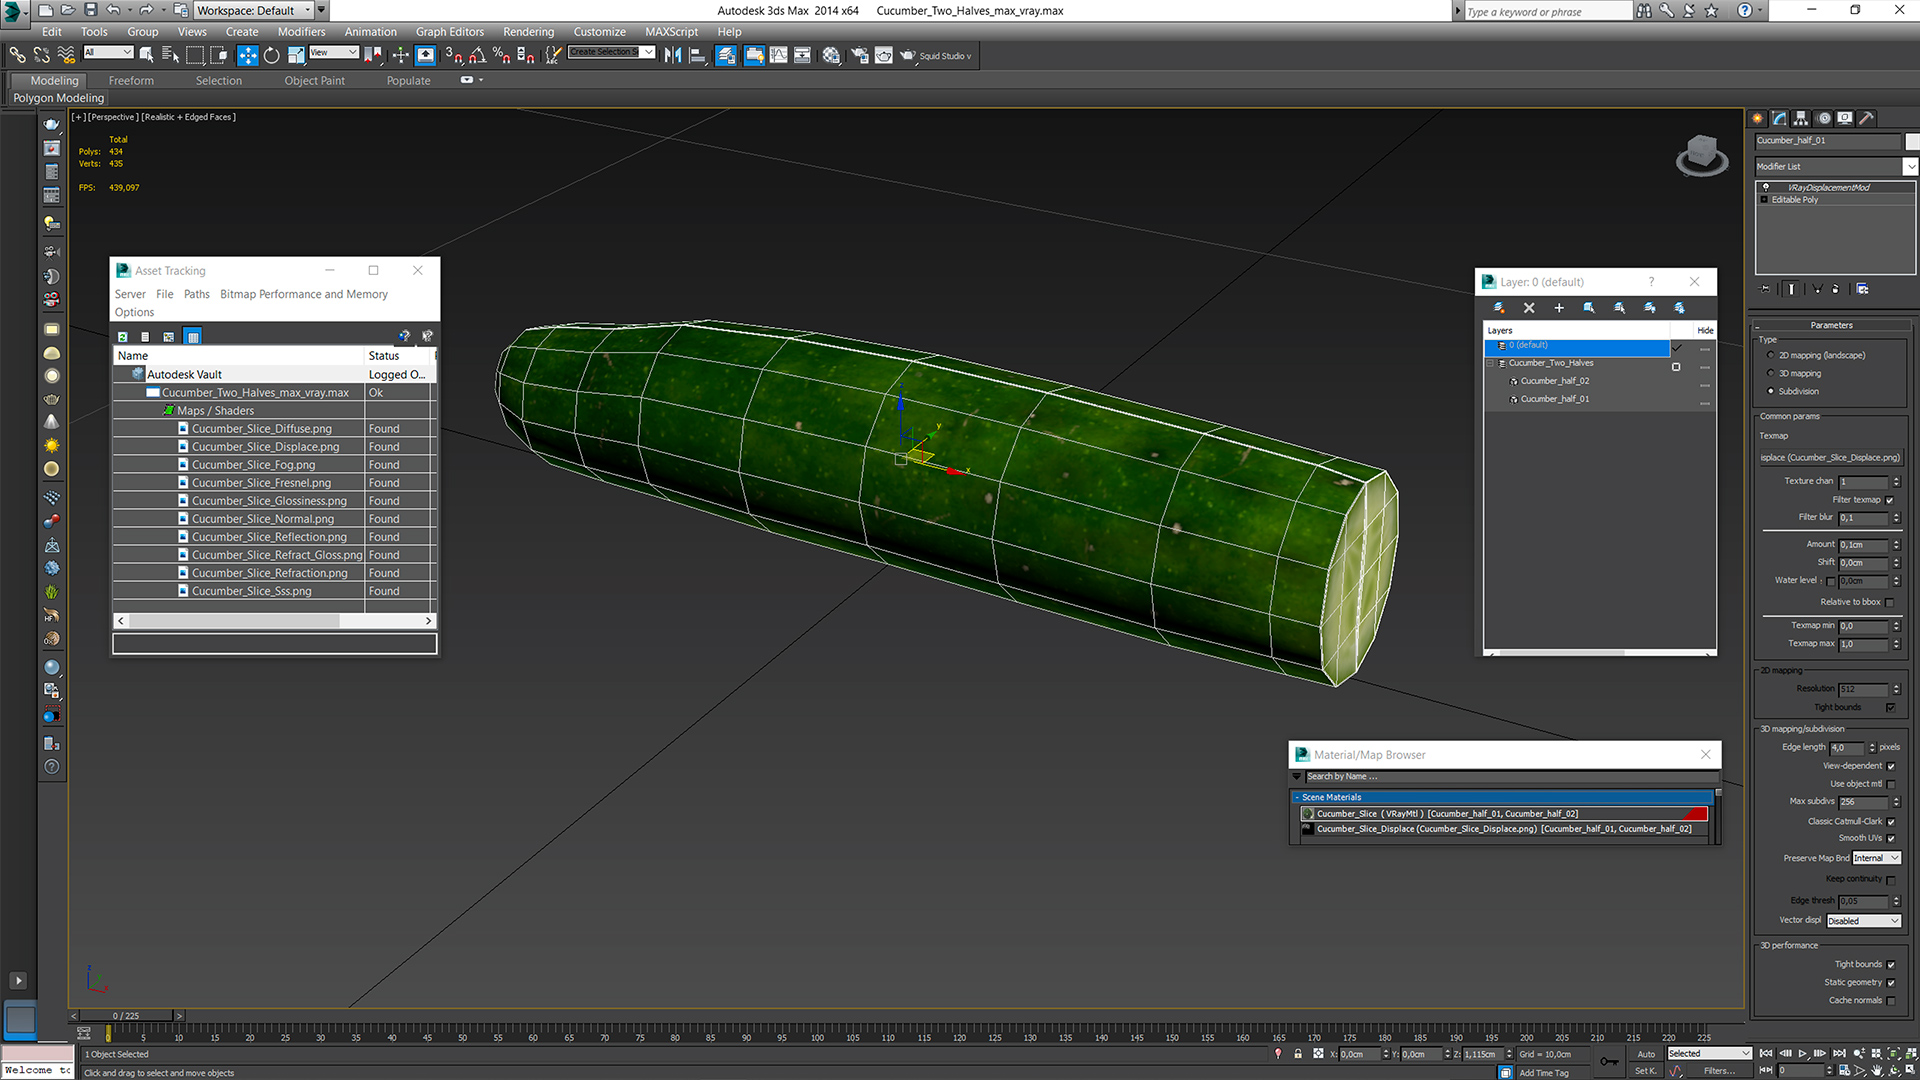This screenshot has width=1920, height=1080.
Task: Expand the Editable Poly modifier entry
Action: coord(1764,200)
